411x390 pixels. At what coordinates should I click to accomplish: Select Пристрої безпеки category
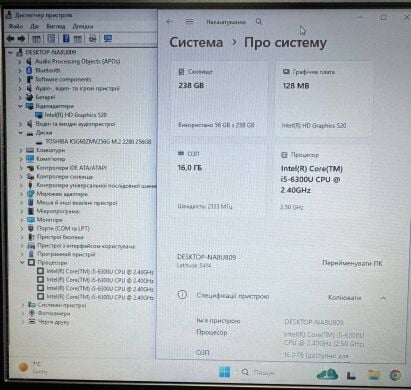[60, 237]
